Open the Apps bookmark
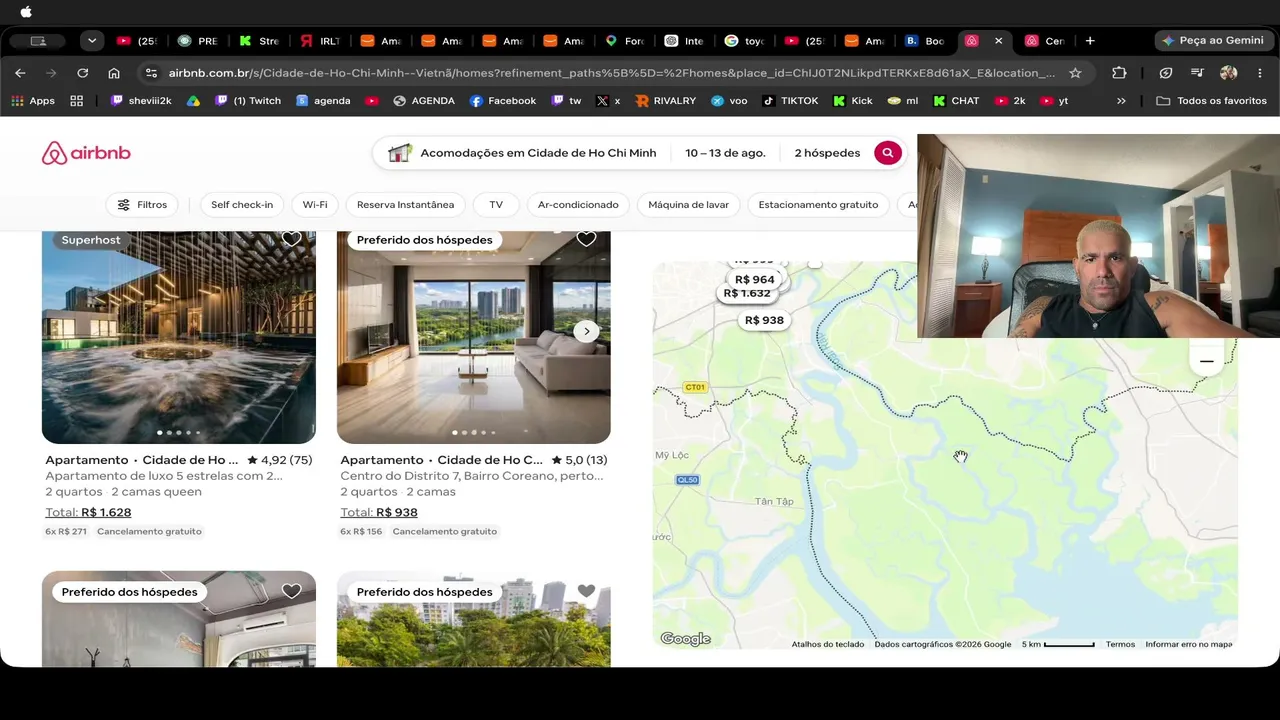The width and height of the screenshot is (1280, 720). pos(33,101)
